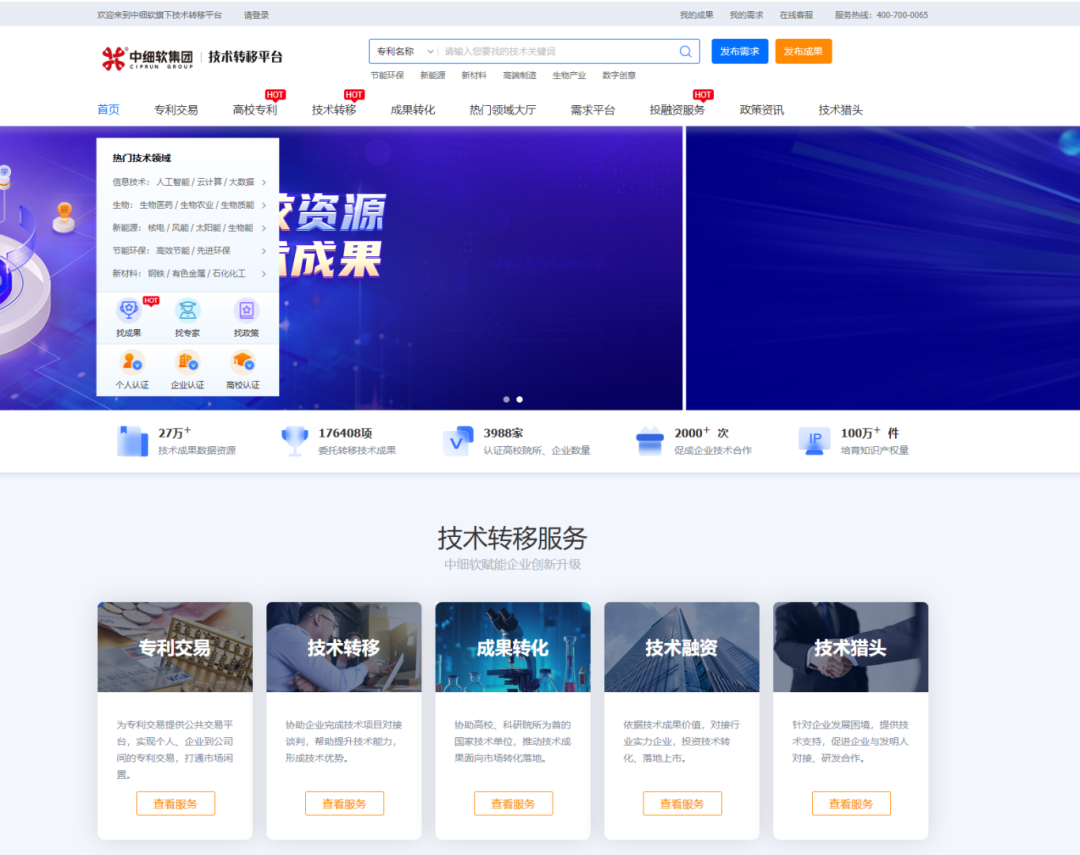This screenshot has width=1080, height=855.
Task: Expand the 新能源 category arrow
Action: [x=264, y=228]
